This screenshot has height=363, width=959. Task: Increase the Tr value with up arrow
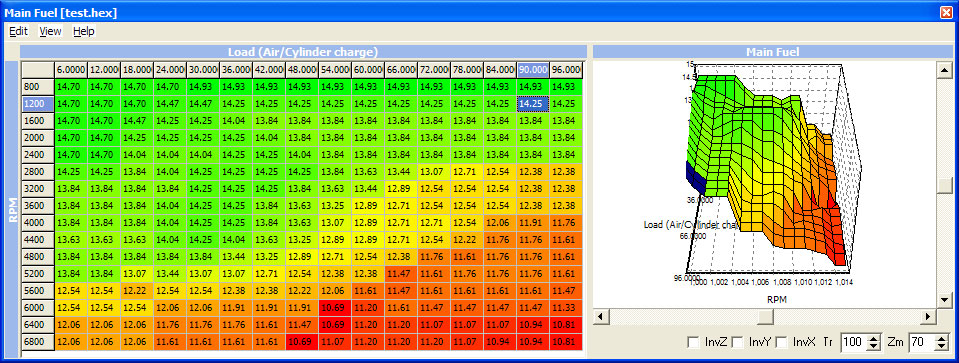(x=874, y=339)
